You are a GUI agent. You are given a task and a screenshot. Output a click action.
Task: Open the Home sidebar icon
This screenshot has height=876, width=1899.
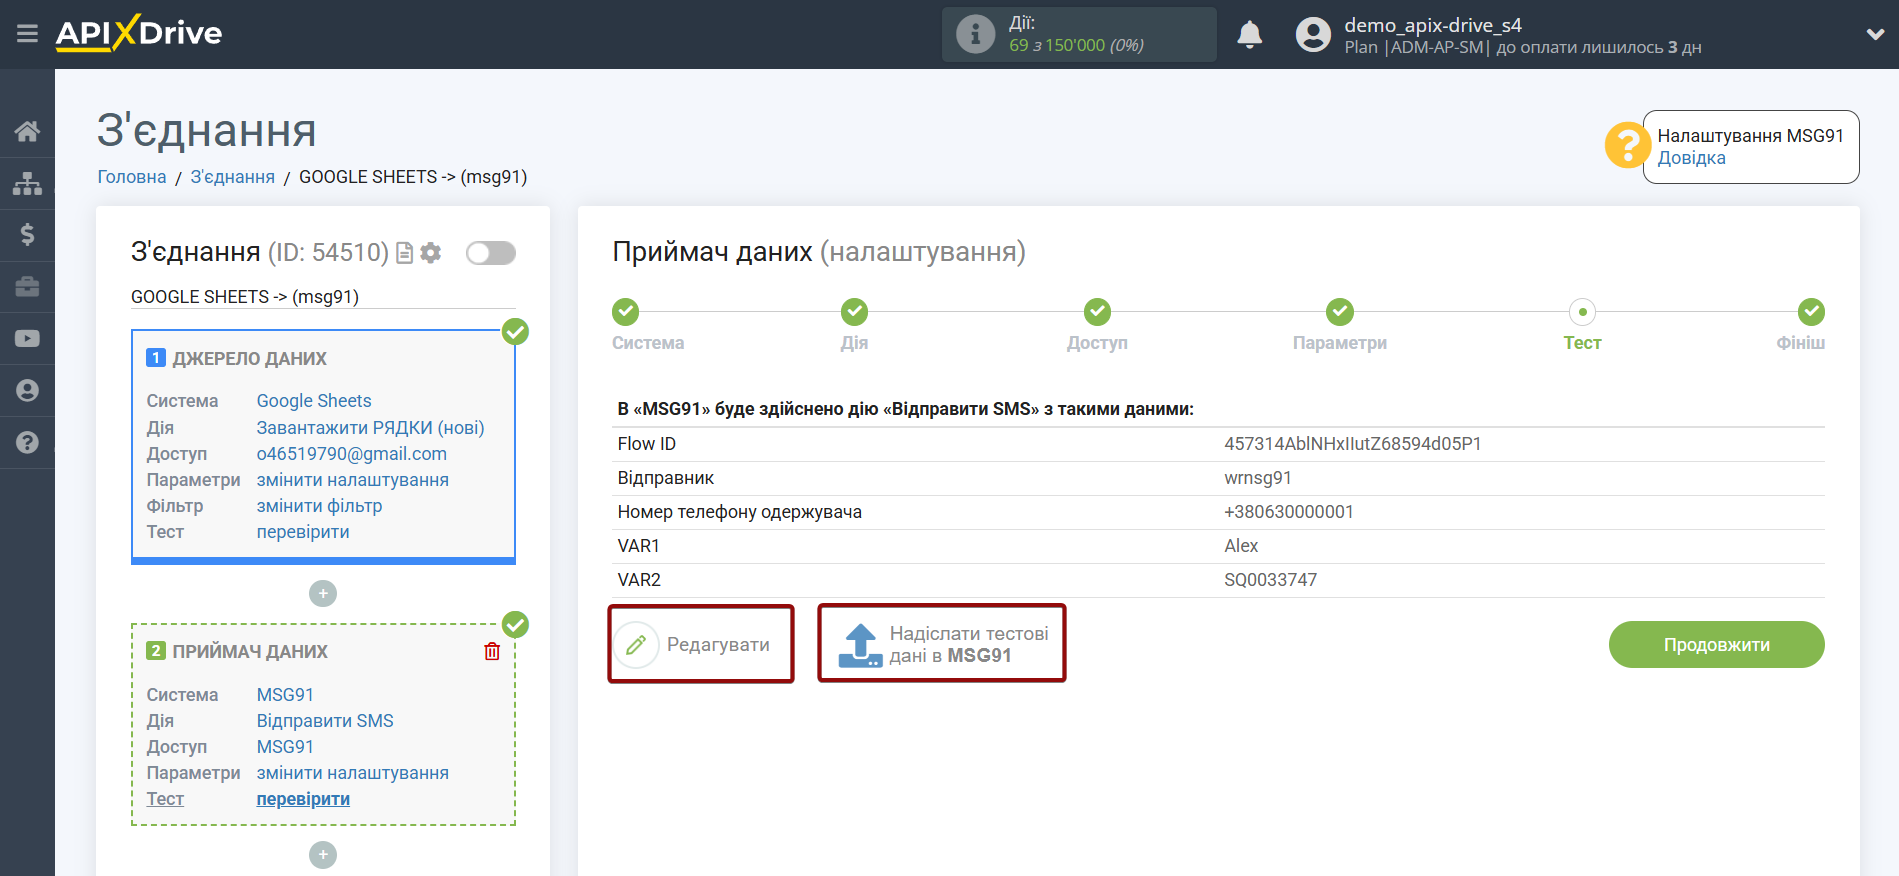point(27,131)
